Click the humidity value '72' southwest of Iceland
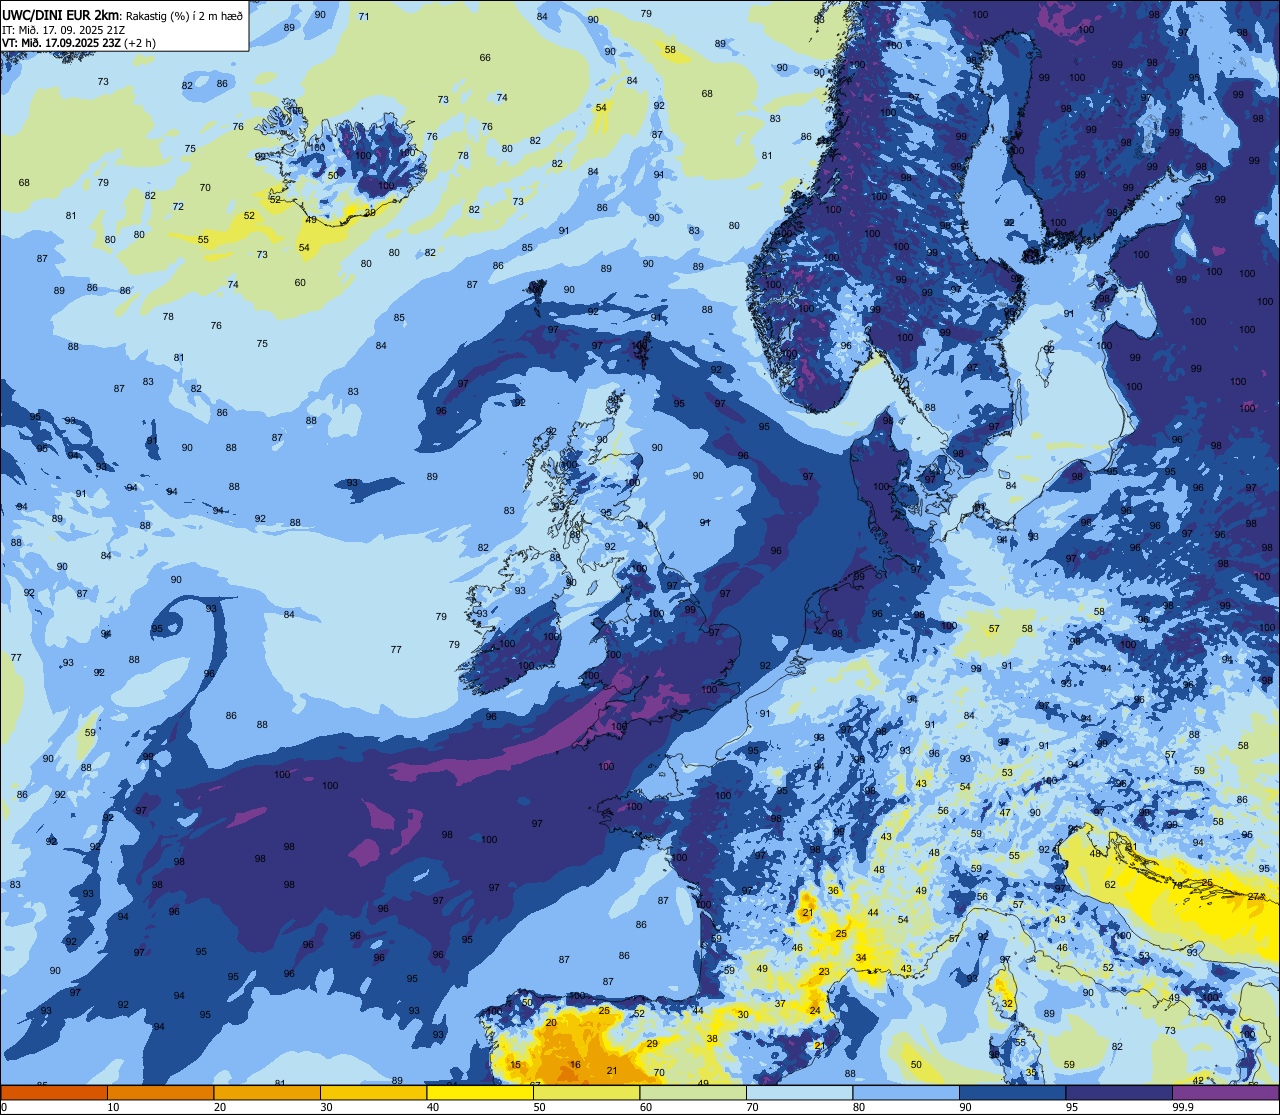The height and width of the screenshot is (1115, 1280). pos(178,207)
